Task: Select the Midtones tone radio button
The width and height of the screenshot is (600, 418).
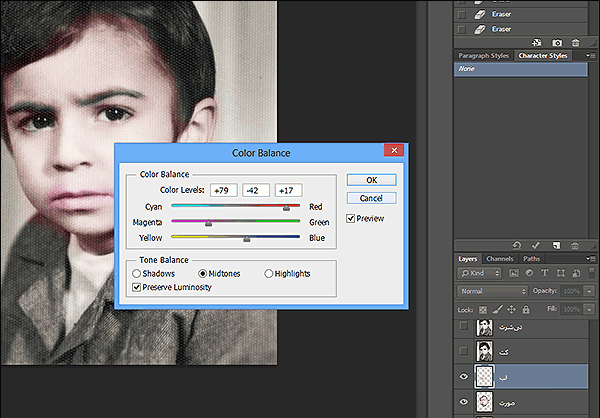Action: click(x=202, y=273)
